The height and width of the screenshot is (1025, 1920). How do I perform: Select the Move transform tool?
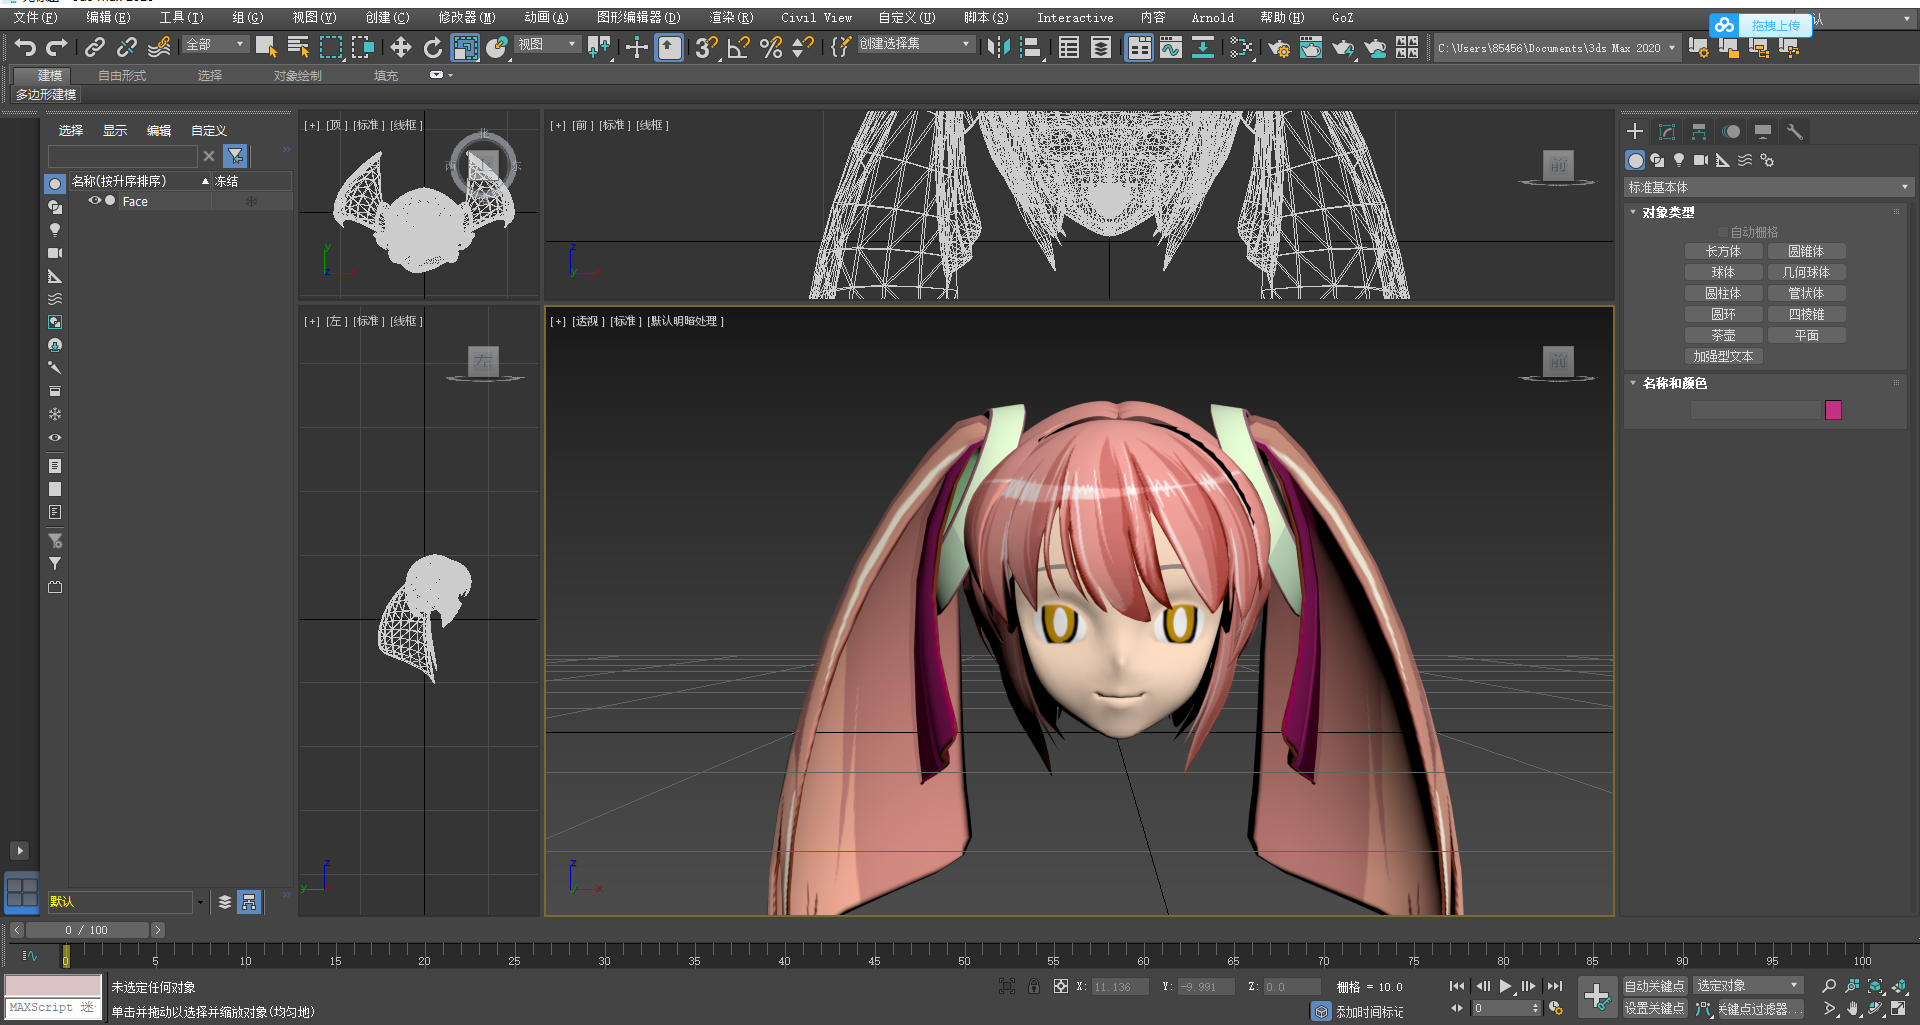pos(400,47)
